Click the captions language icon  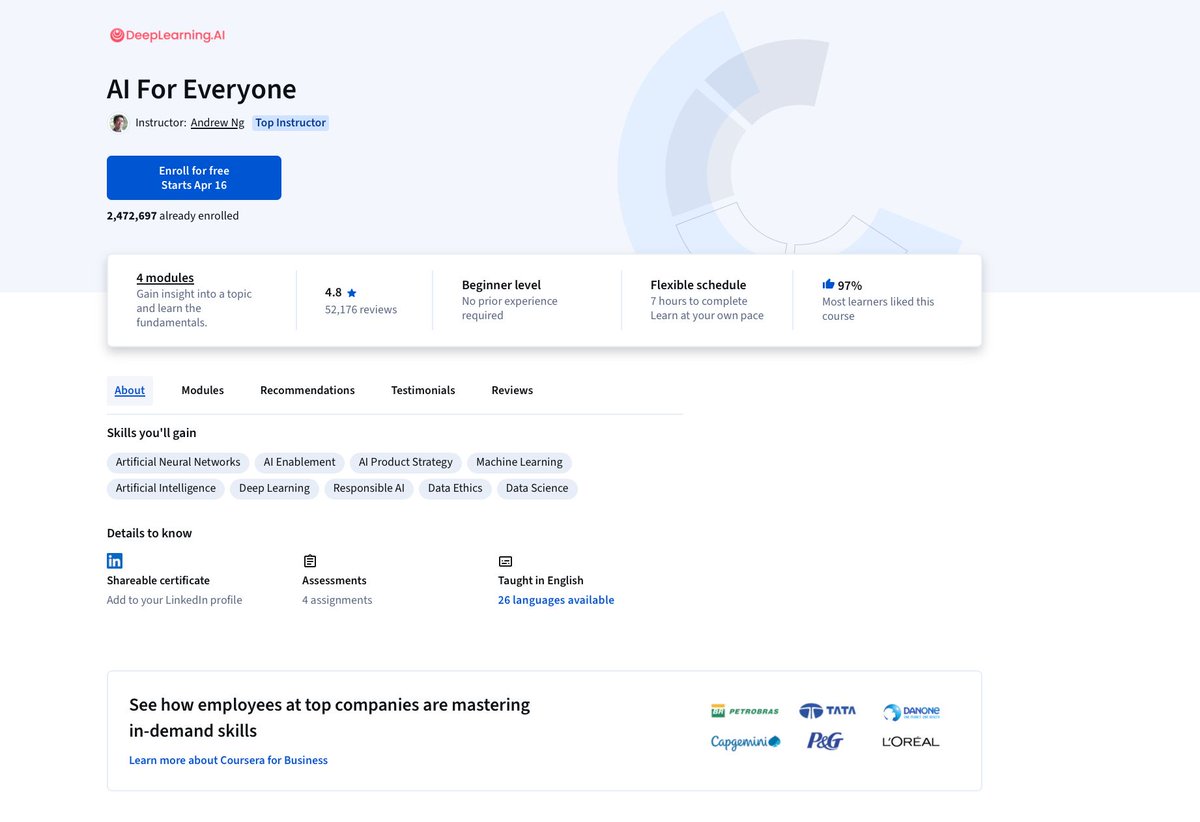point(505,561)
